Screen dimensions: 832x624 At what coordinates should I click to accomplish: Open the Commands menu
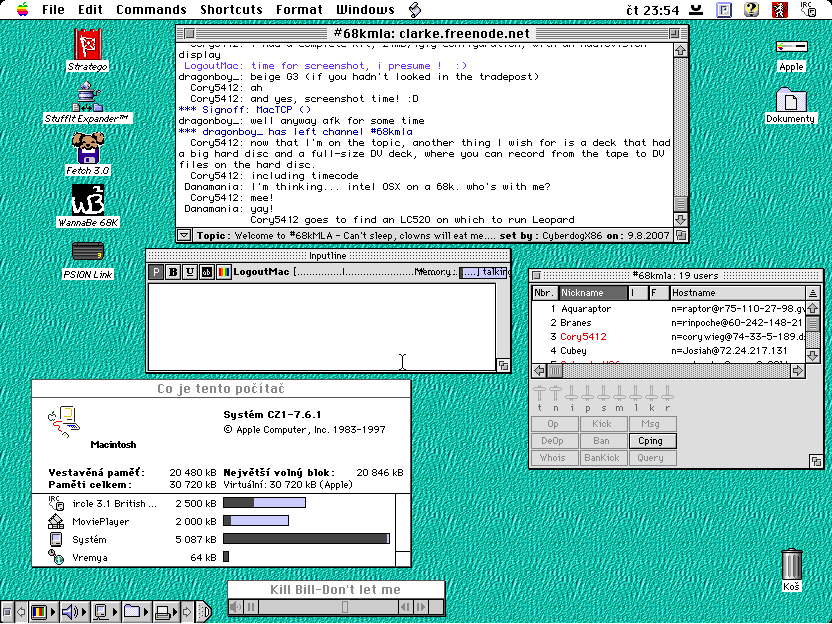[151, 10]
